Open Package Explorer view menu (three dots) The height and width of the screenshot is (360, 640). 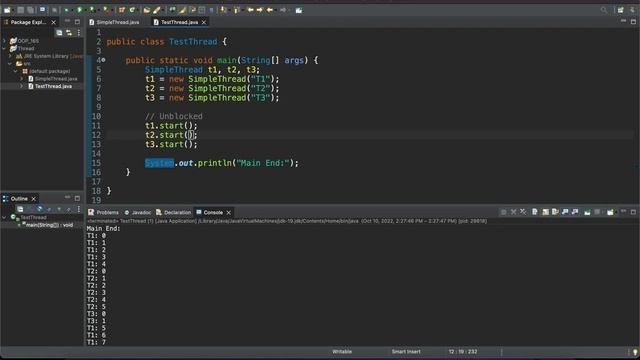click(x=79, y=33)
